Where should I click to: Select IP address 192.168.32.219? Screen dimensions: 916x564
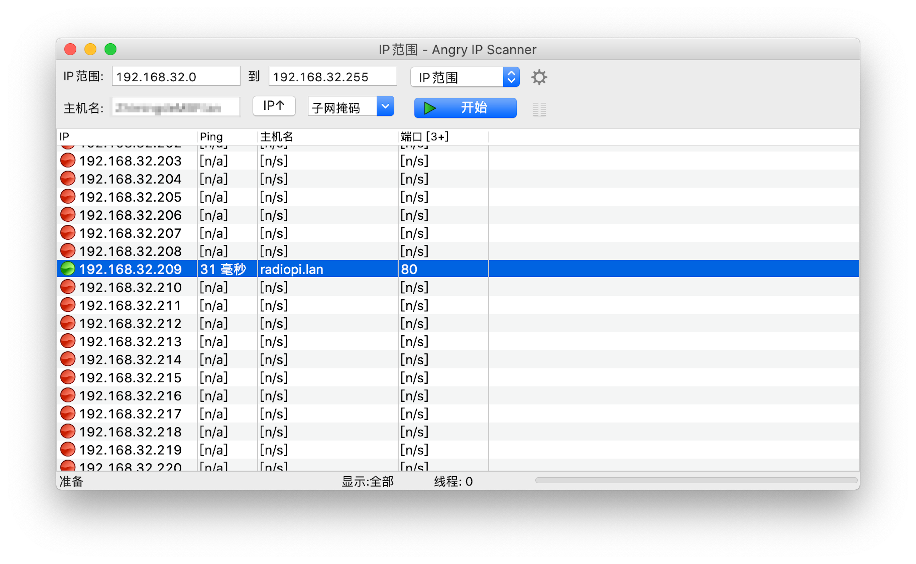130,451
